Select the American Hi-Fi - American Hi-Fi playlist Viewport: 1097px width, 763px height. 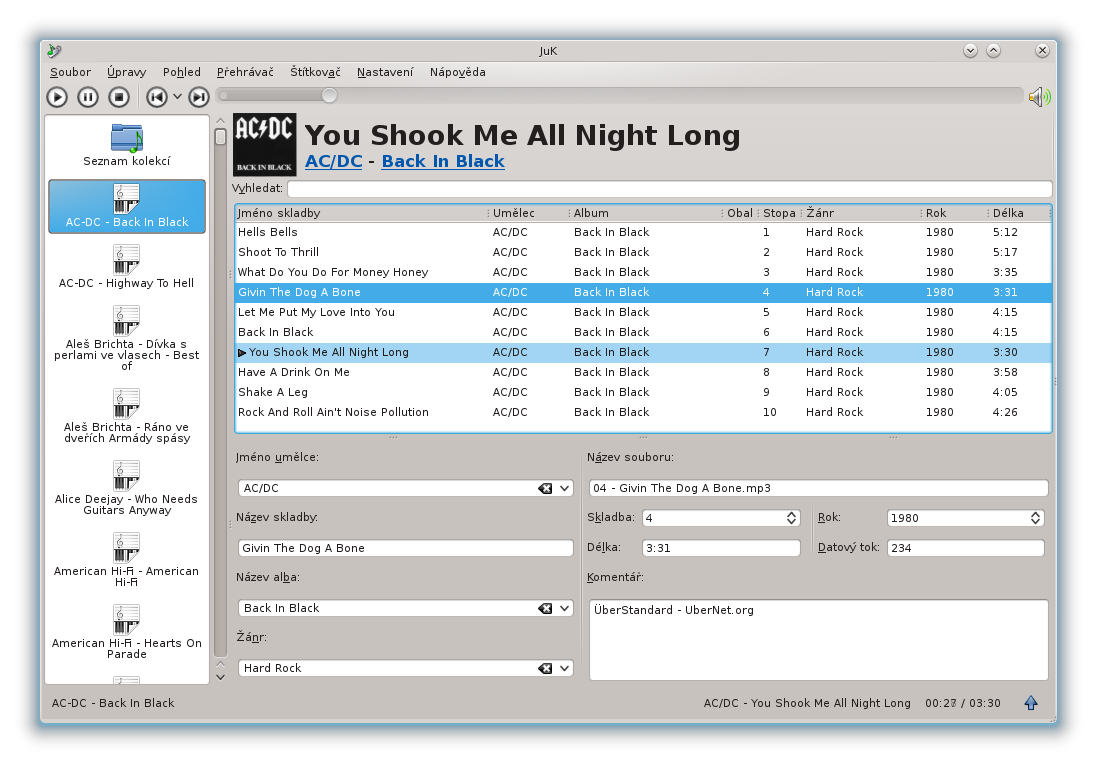pos(127,559)
